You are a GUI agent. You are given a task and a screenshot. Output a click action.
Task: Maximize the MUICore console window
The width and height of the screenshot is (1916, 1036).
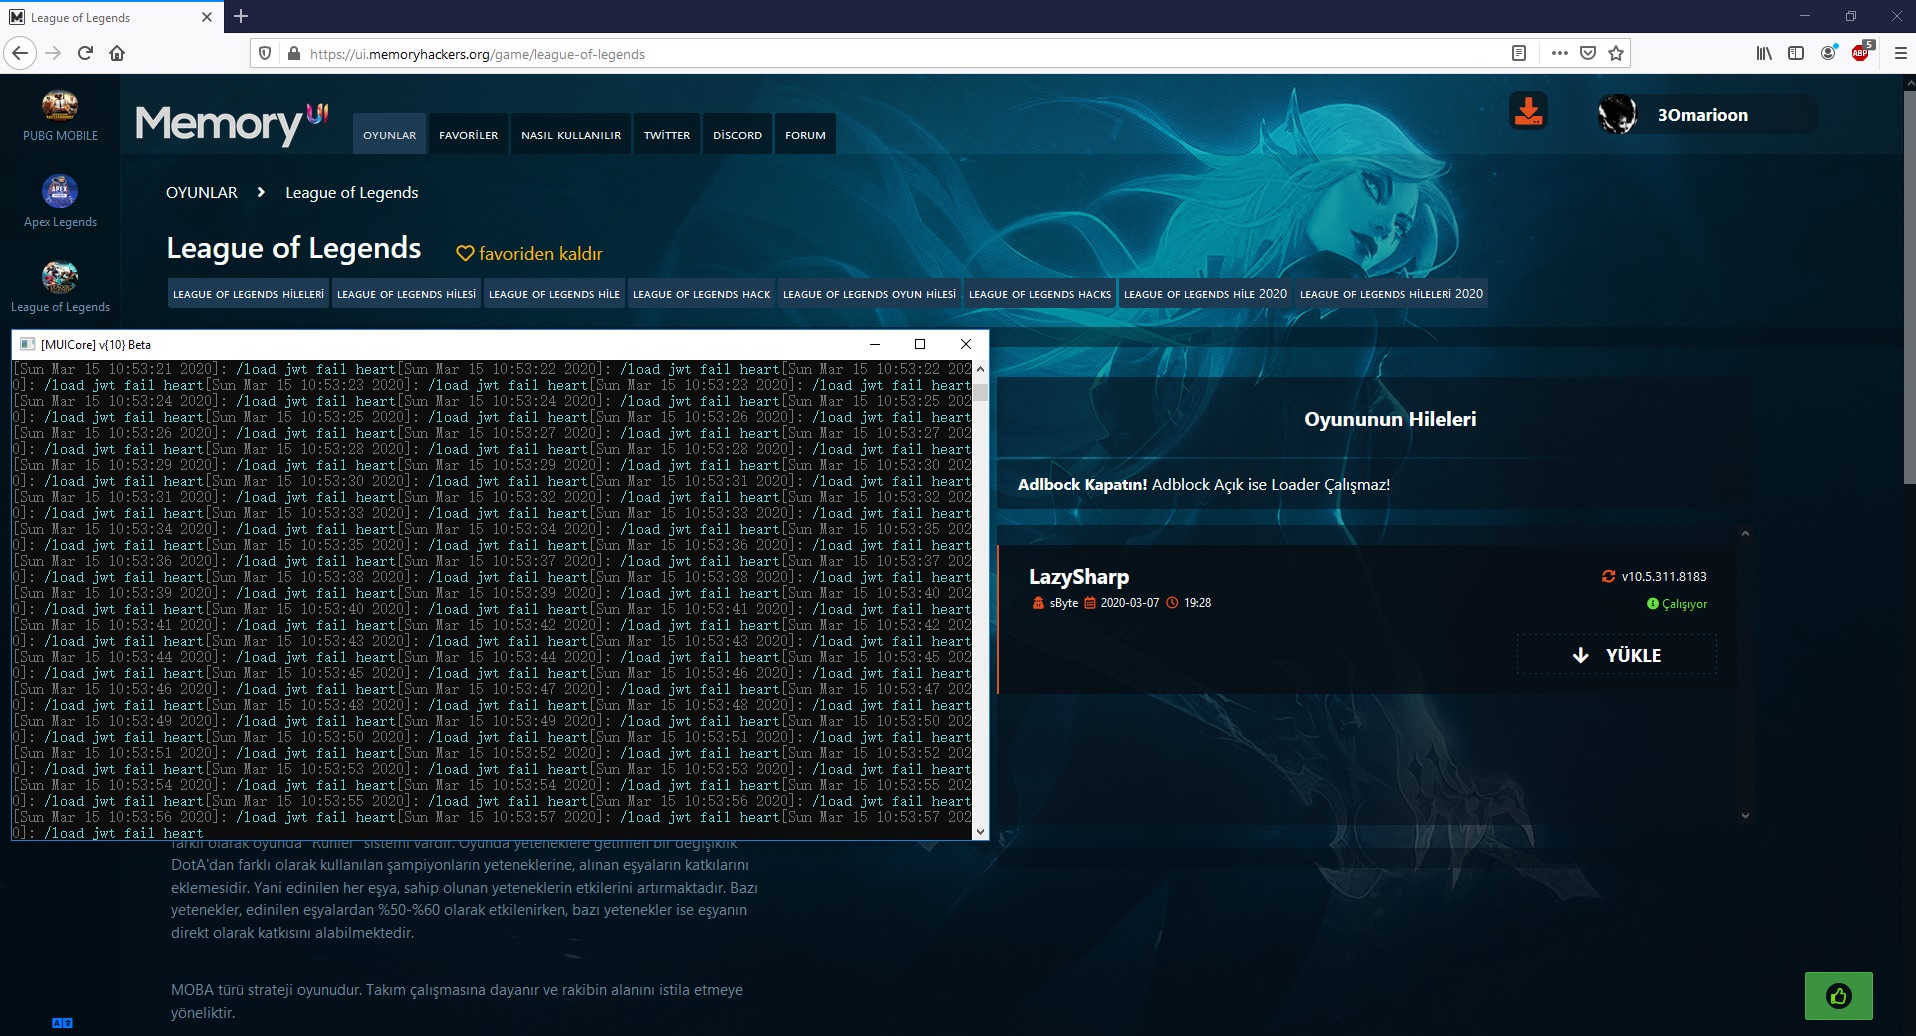pos(920,344)
